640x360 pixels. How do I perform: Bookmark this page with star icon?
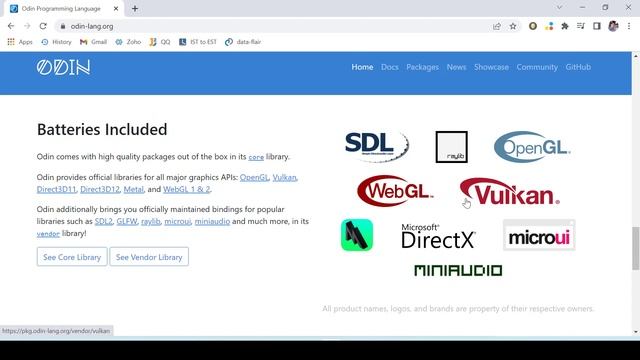click(x=513, y=26)
